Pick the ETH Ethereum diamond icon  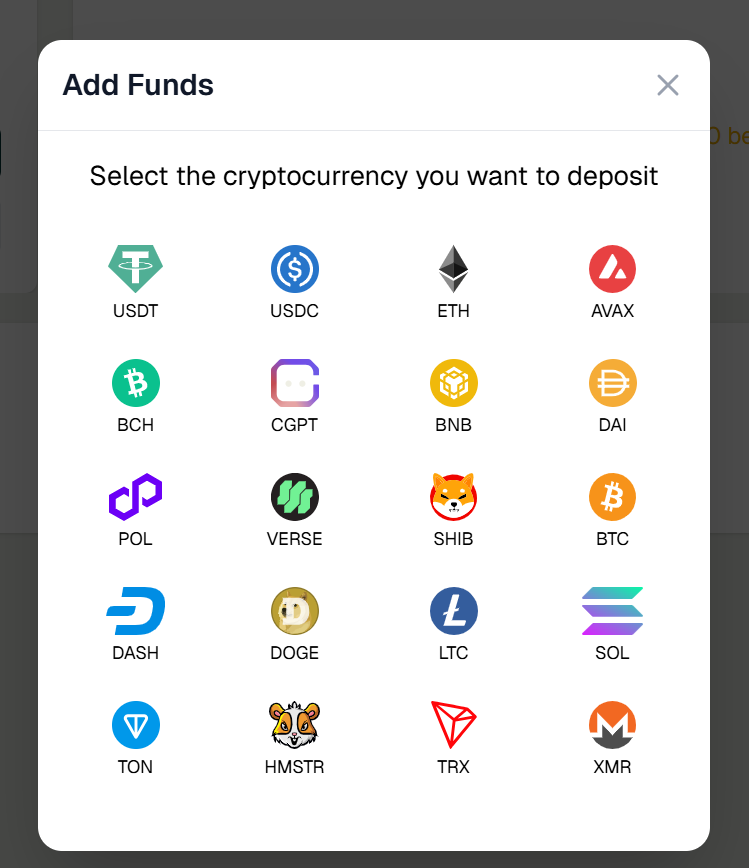[453, 268]
